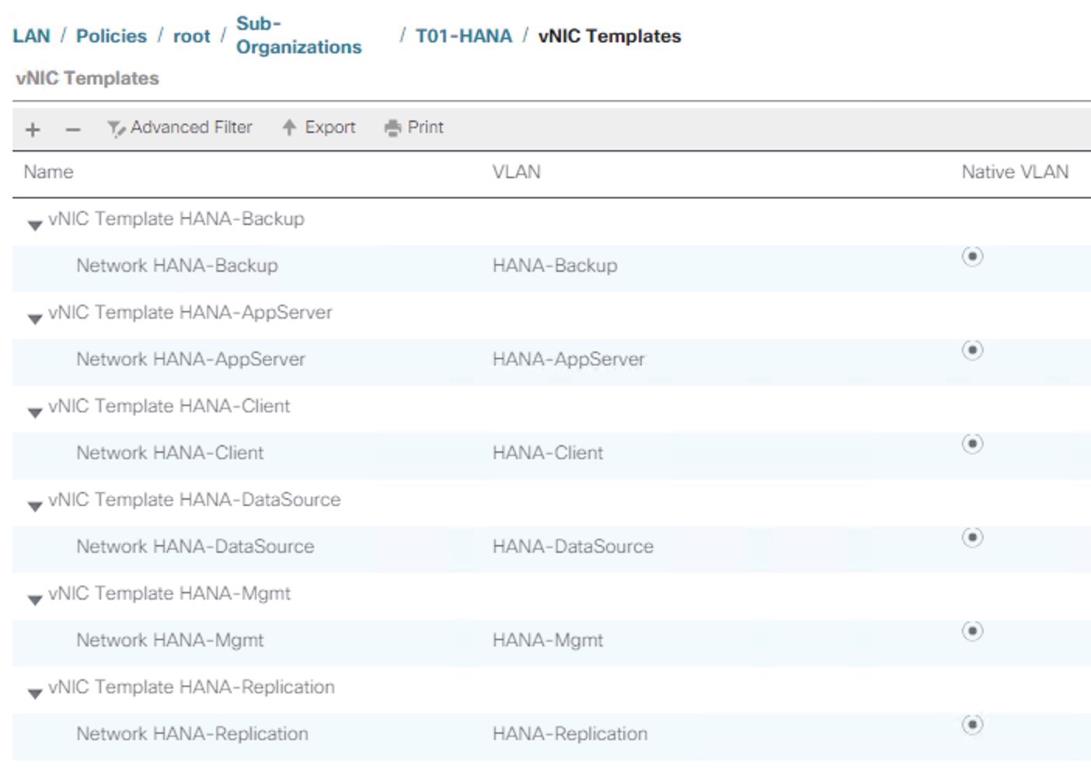Open the Advanced Filter funnel option

pos(180,127)
